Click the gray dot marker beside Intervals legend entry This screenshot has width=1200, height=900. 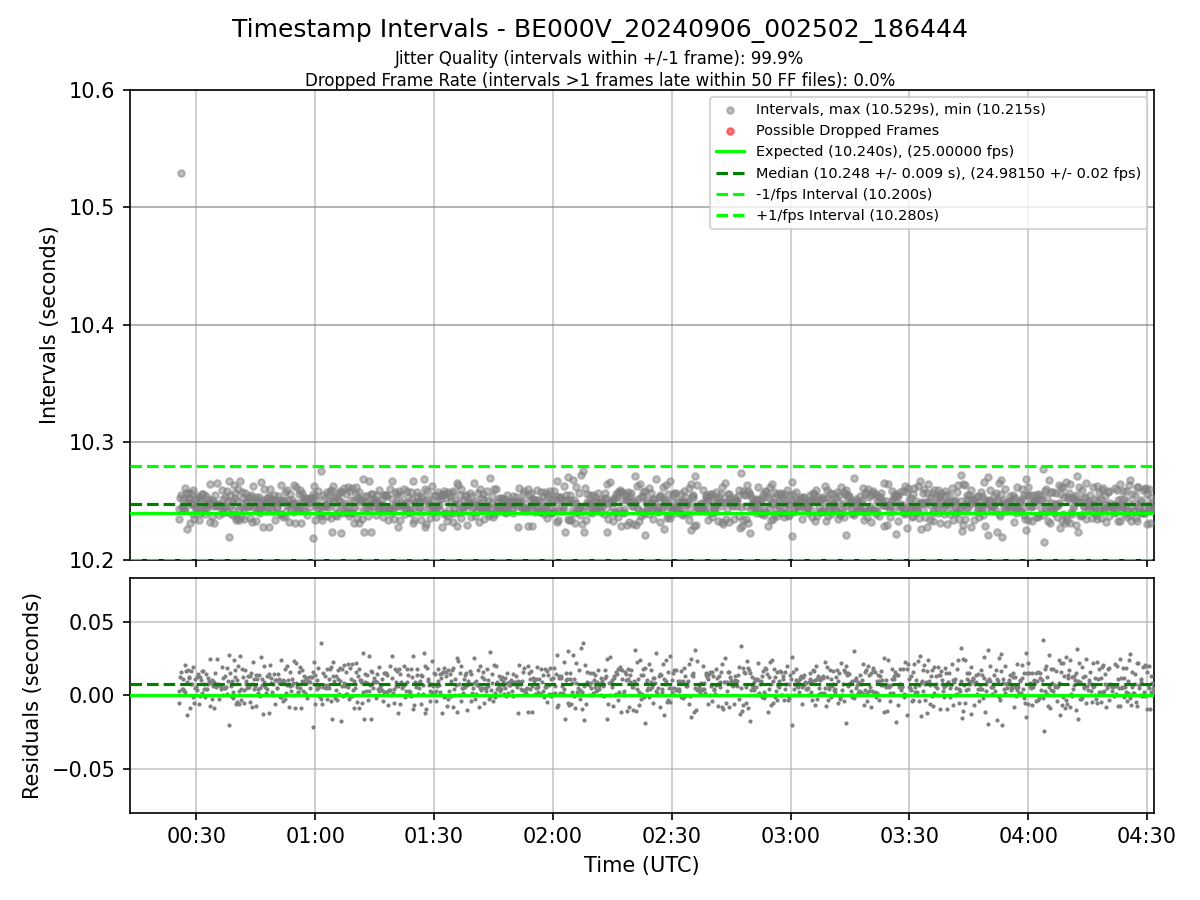click(731, 110)
